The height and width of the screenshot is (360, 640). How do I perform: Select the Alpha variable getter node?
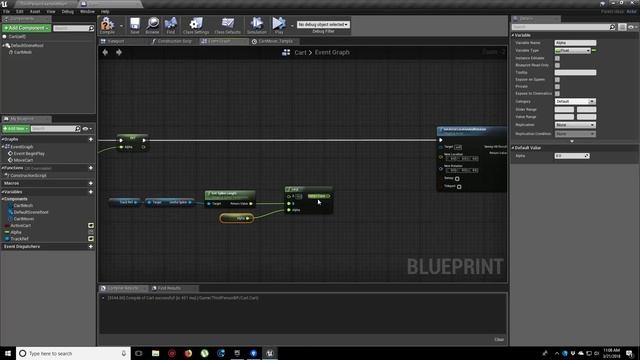tap(237, 218)
